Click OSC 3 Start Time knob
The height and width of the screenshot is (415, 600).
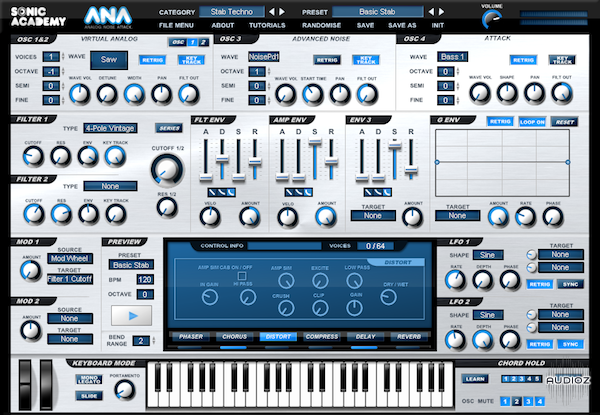point(313,94)
